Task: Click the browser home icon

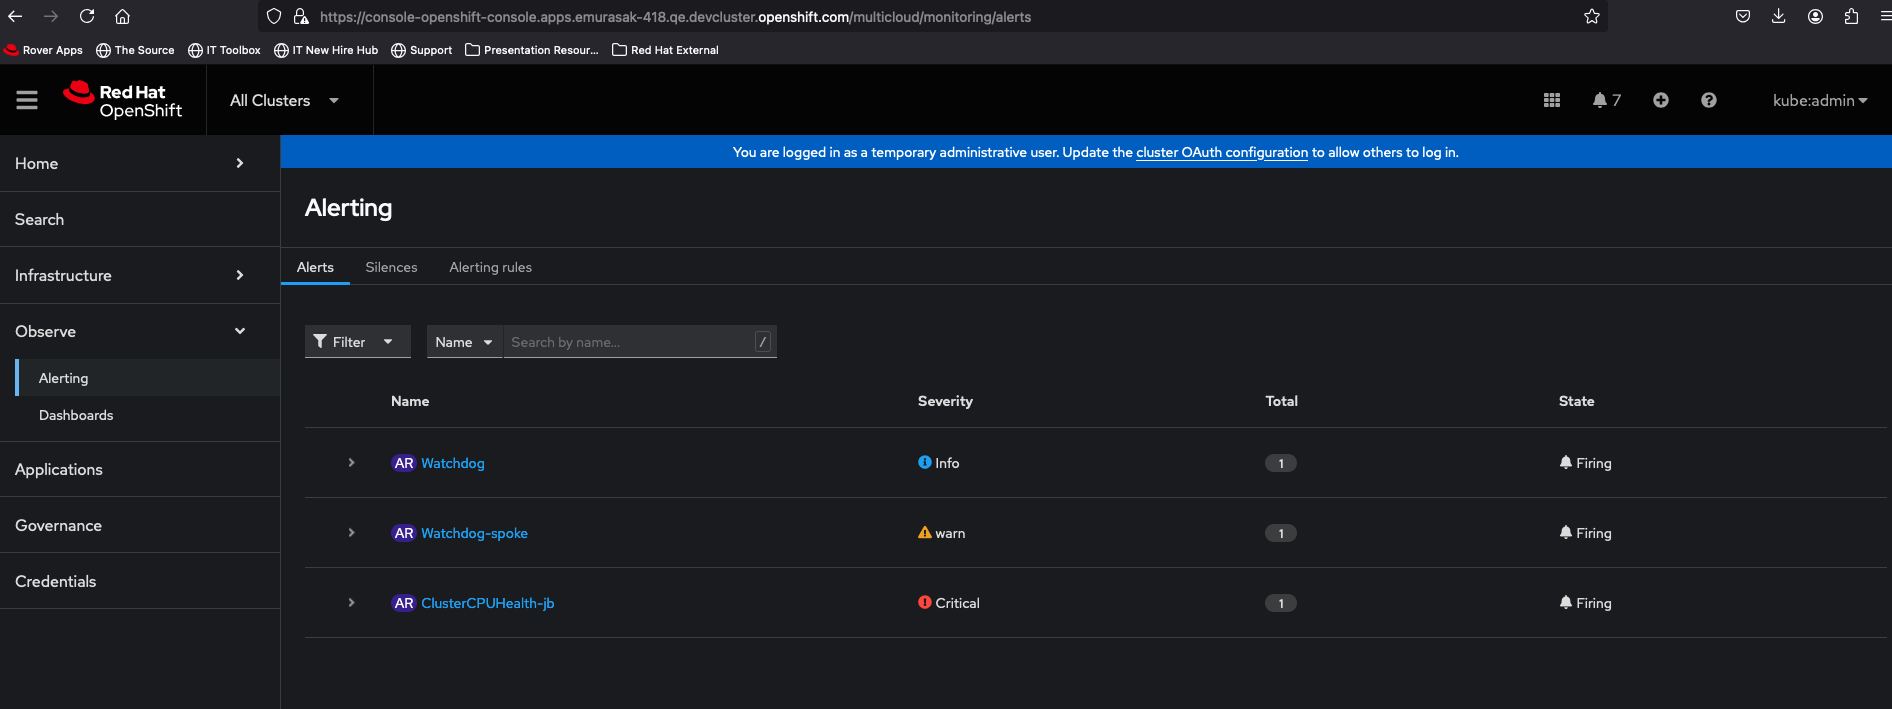Action: coord(122,16)
